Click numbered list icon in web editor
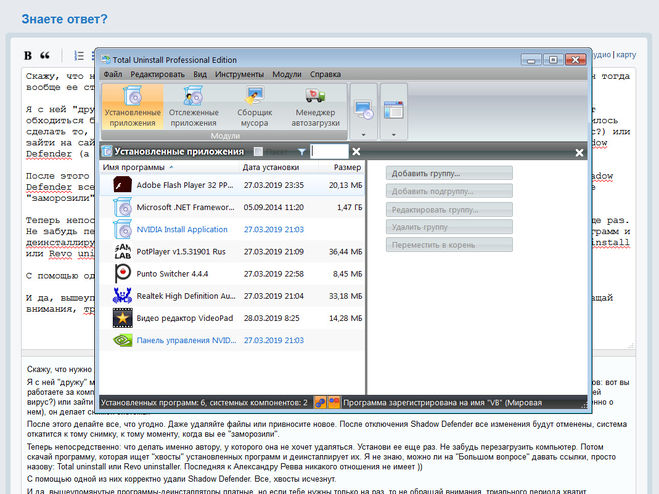The image size is (659, 494). point(79,55)
